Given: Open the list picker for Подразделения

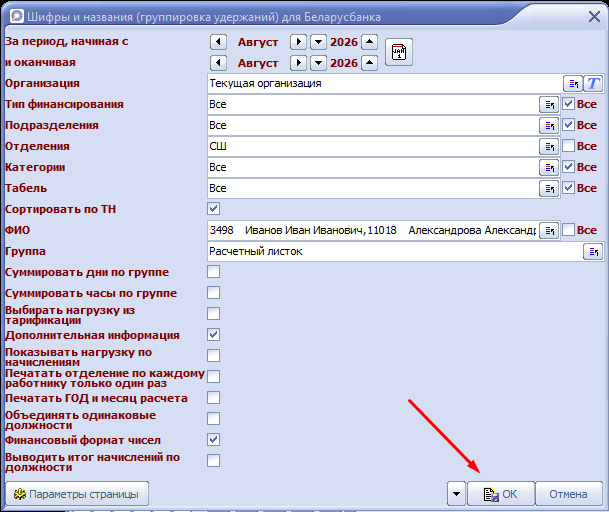Looking at the screenshot, I should coord(549,125).
